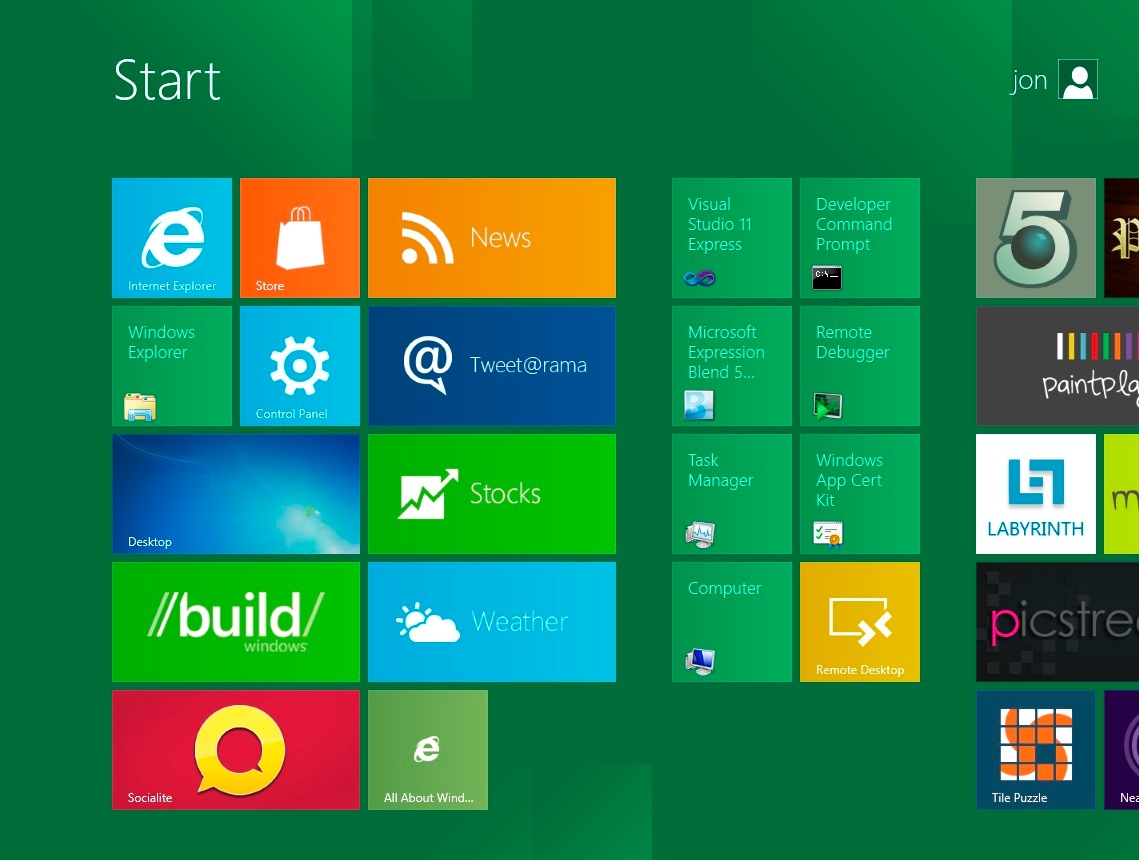The image size is (1139, 860).
Task: Open Task Manager
Action: 731,493
